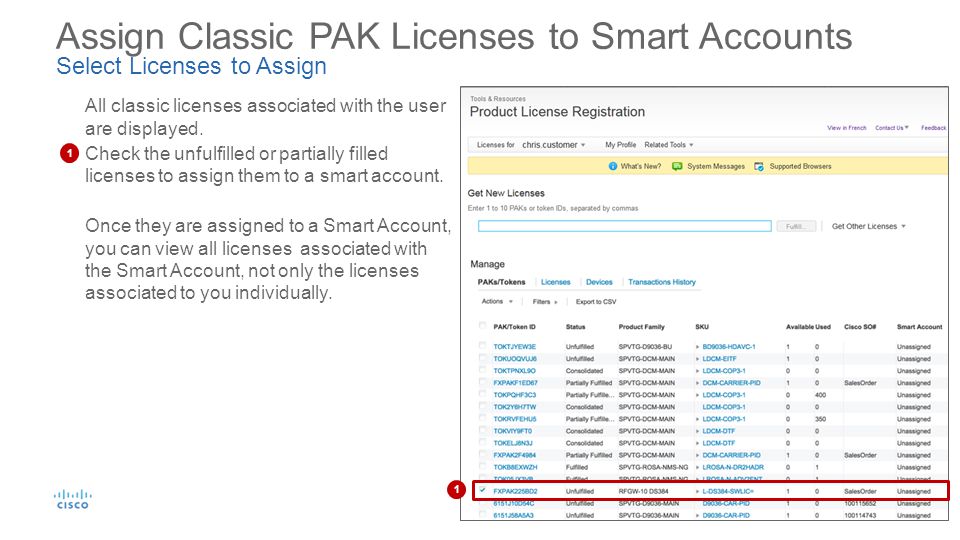Sort by PAK/Token ID column header

[x=514, y=327]
